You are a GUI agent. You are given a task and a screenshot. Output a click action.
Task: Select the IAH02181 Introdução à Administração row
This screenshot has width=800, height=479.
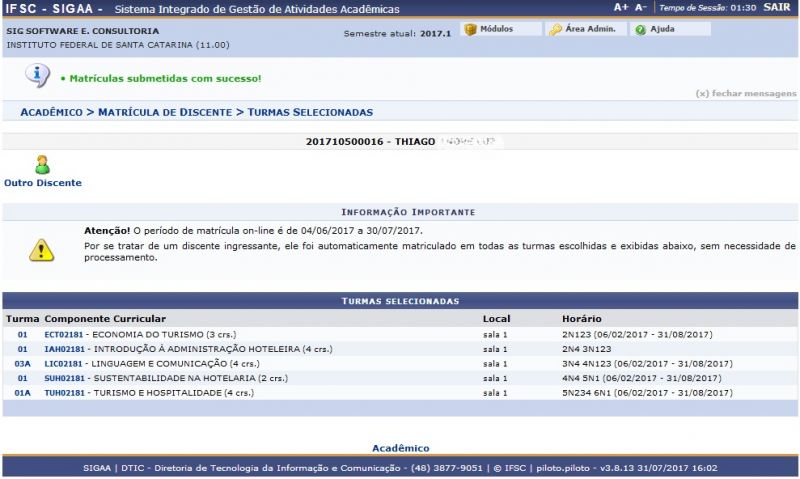pyautogui.click(x=64, y=349)
